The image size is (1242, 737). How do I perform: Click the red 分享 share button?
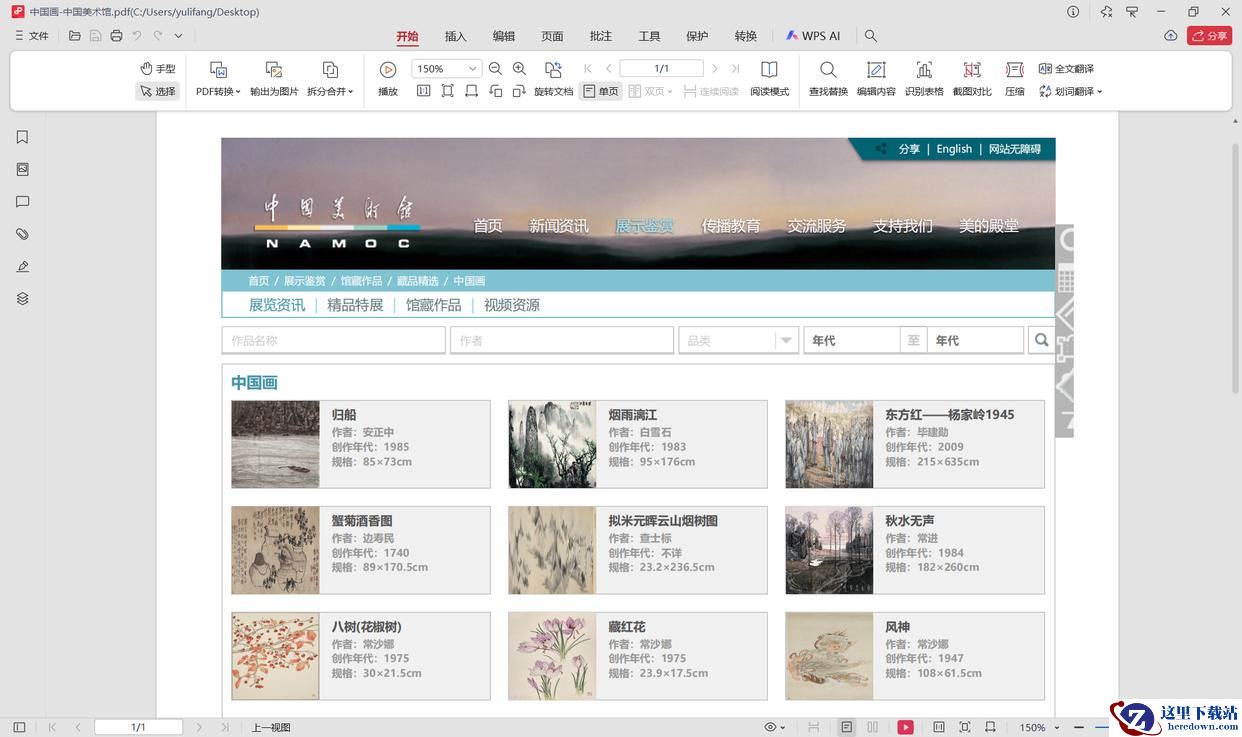(x=1210, y=36)
